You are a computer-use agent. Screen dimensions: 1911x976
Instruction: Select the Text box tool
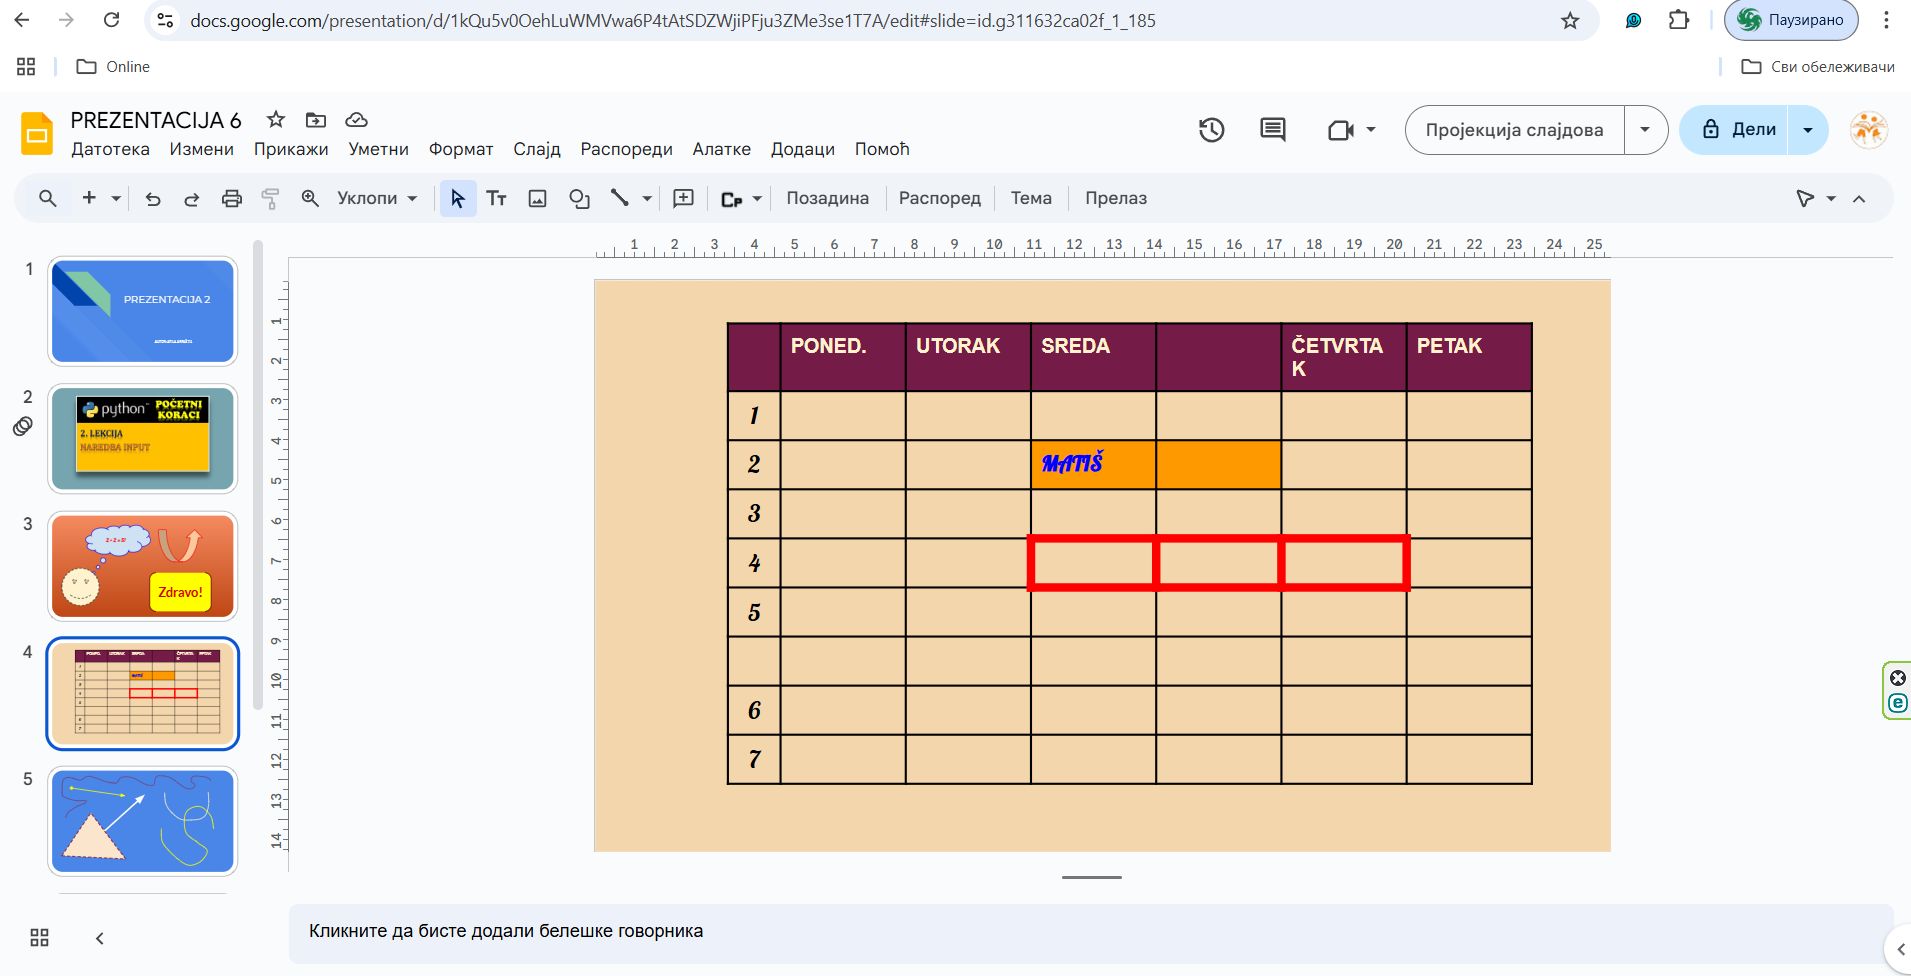pos(497,199)
